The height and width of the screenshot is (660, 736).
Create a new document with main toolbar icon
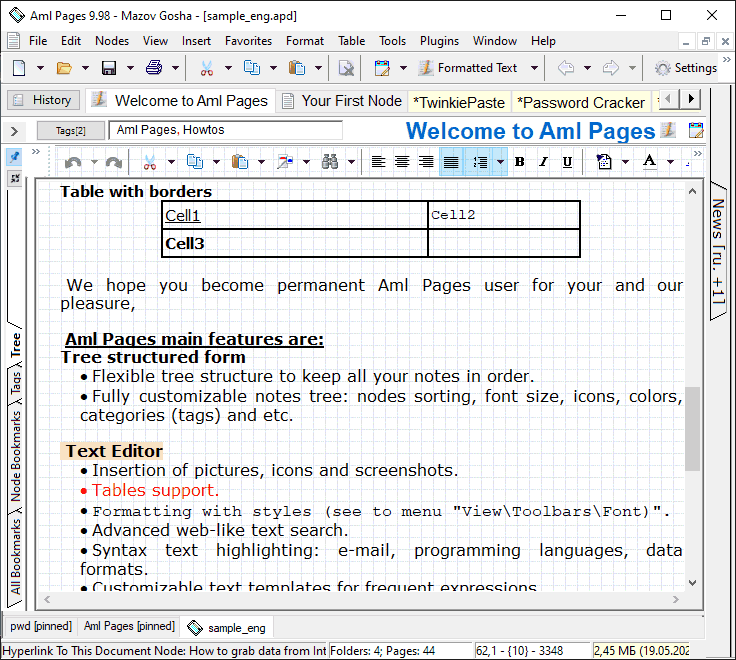19,68
